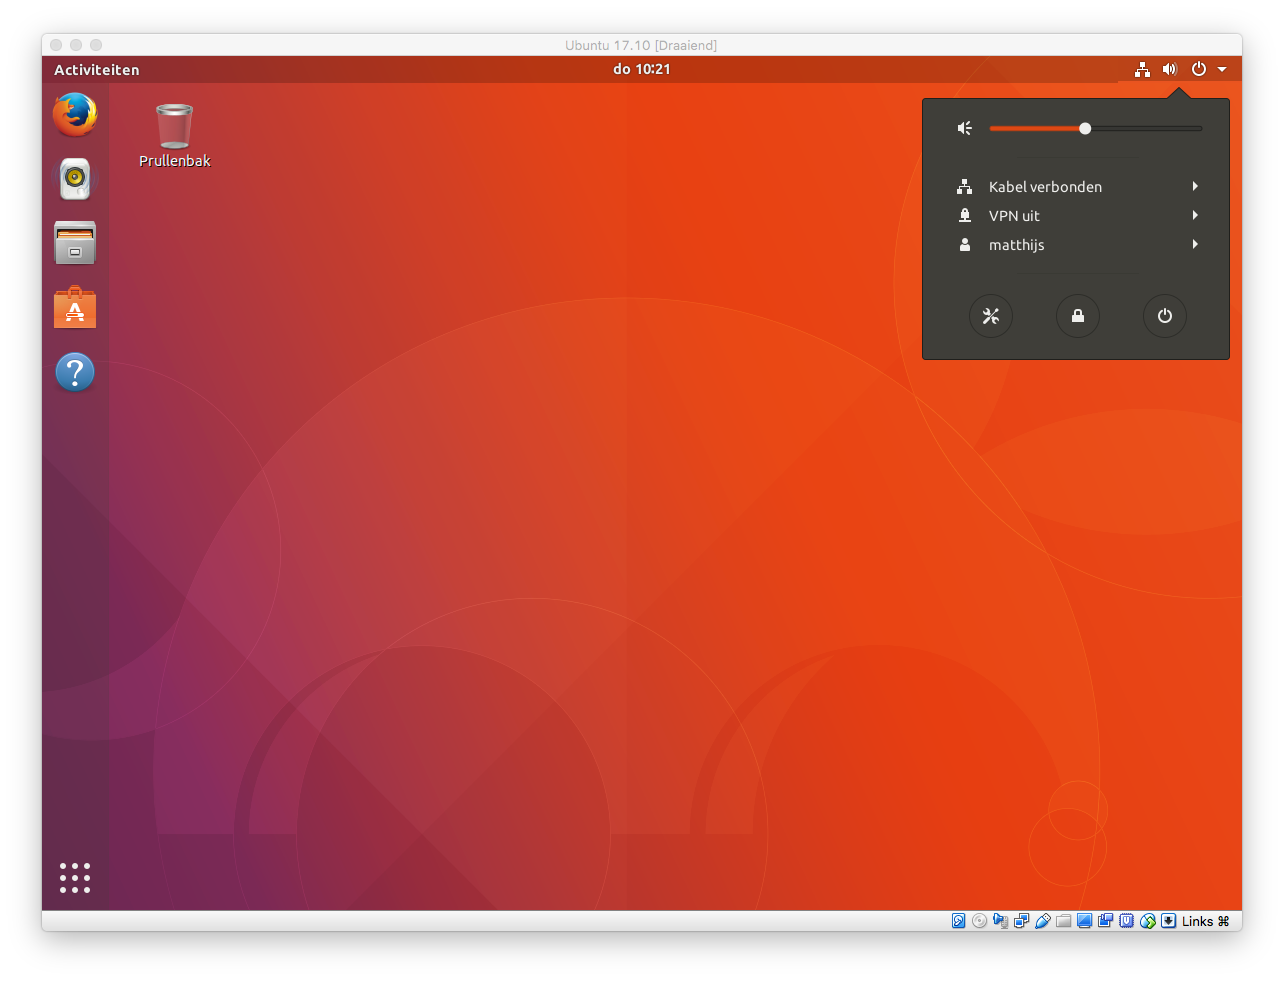The image size is (1284, 981).
Task: Collapse system menu via top bar arrow
Action: [1222, 70]
